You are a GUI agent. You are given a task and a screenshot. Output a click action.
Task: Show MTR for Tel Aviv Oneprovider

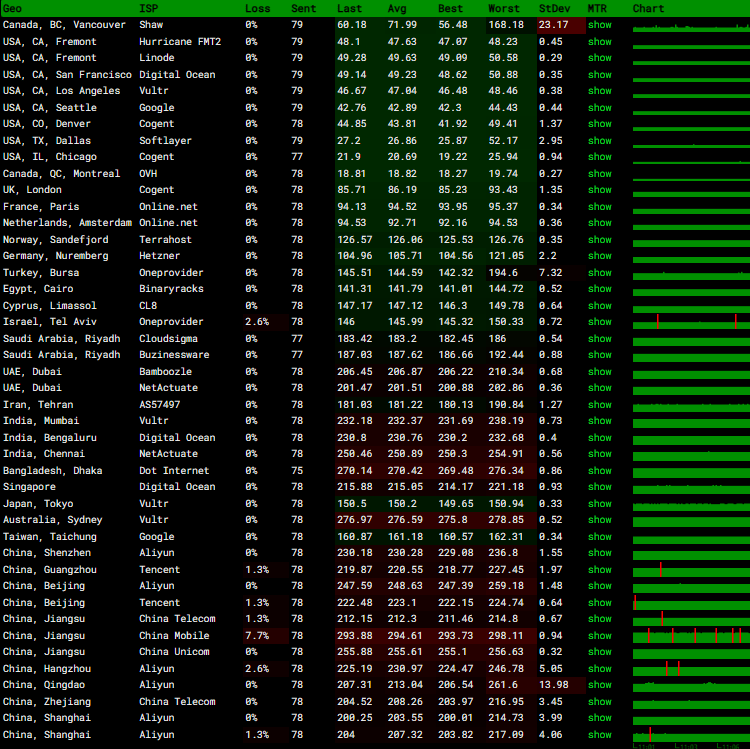tap(600, 322)
